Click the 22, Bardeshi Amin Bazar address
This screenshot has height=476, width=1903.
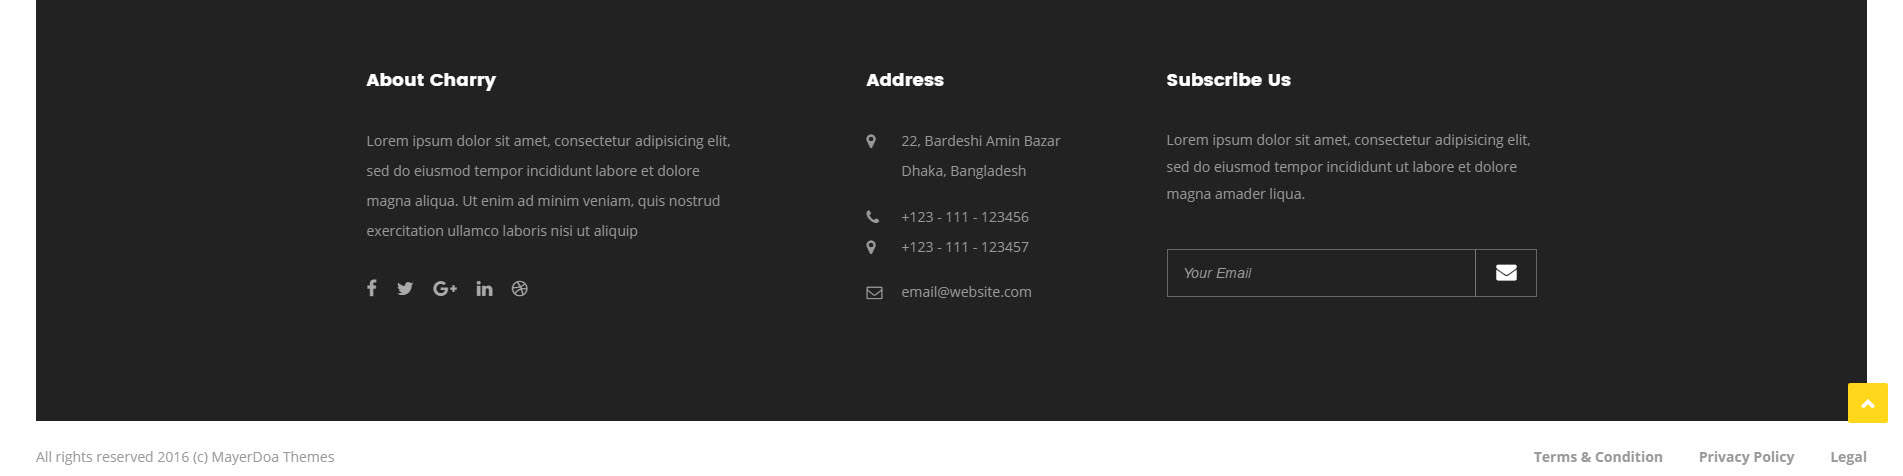coord(980,141)
